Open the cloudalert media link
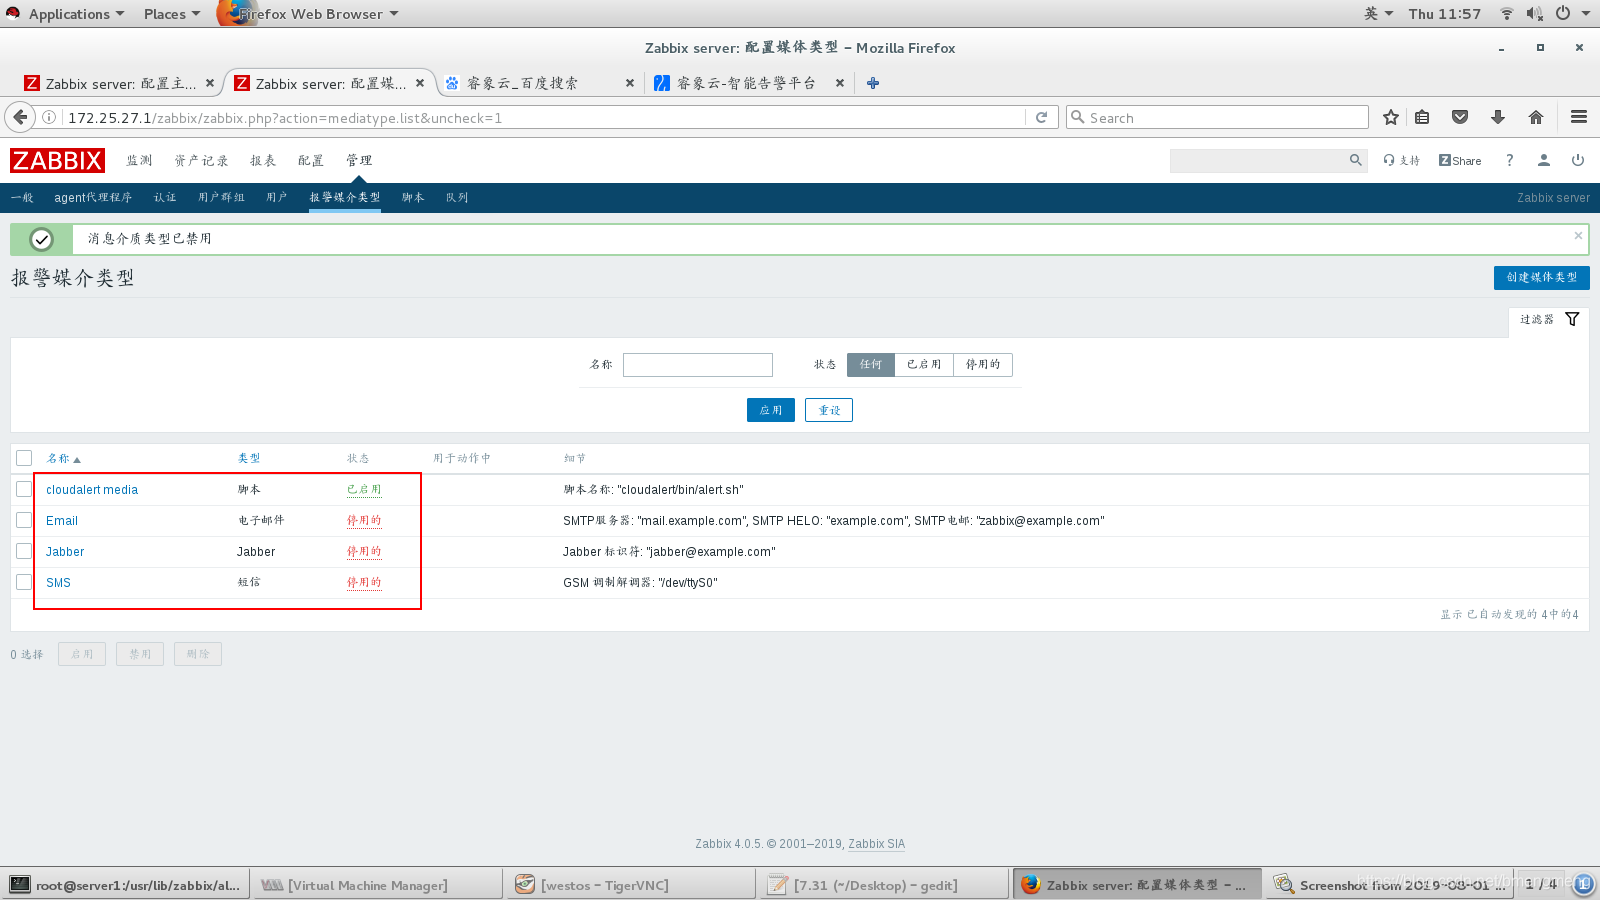This screenshot has width=1600, height=900. [92, 490]
